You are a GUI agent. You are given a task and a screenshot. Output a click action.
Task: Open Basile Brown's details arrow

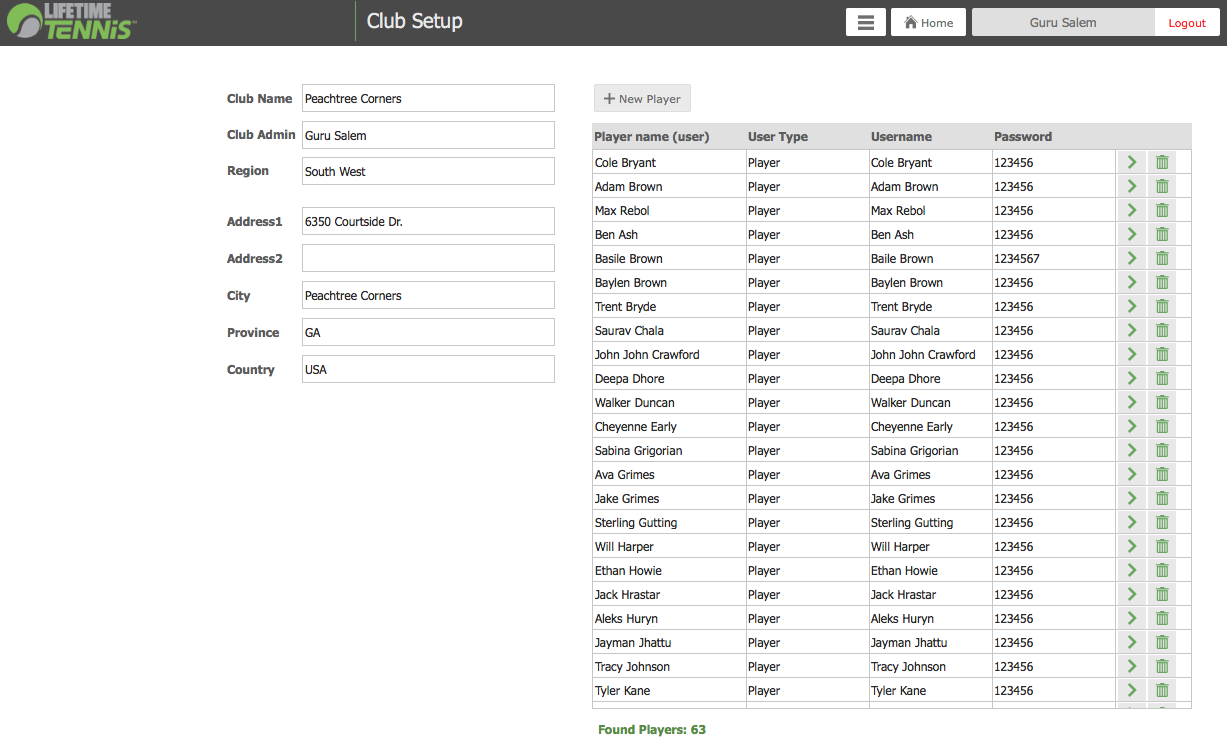(x=1132, y=258)
